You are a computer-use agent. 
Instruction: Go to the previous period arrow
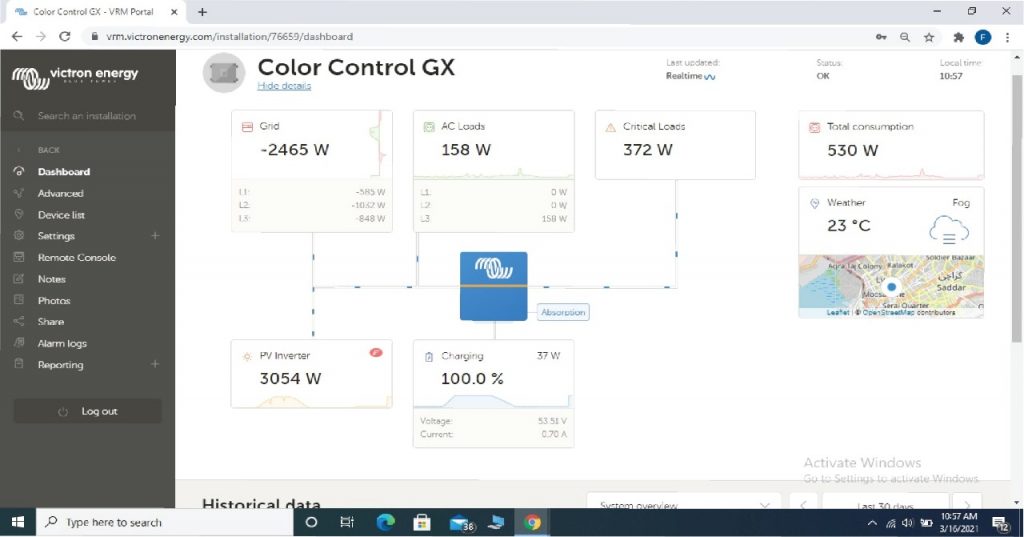pyautogui.click(x=804, y=502)
